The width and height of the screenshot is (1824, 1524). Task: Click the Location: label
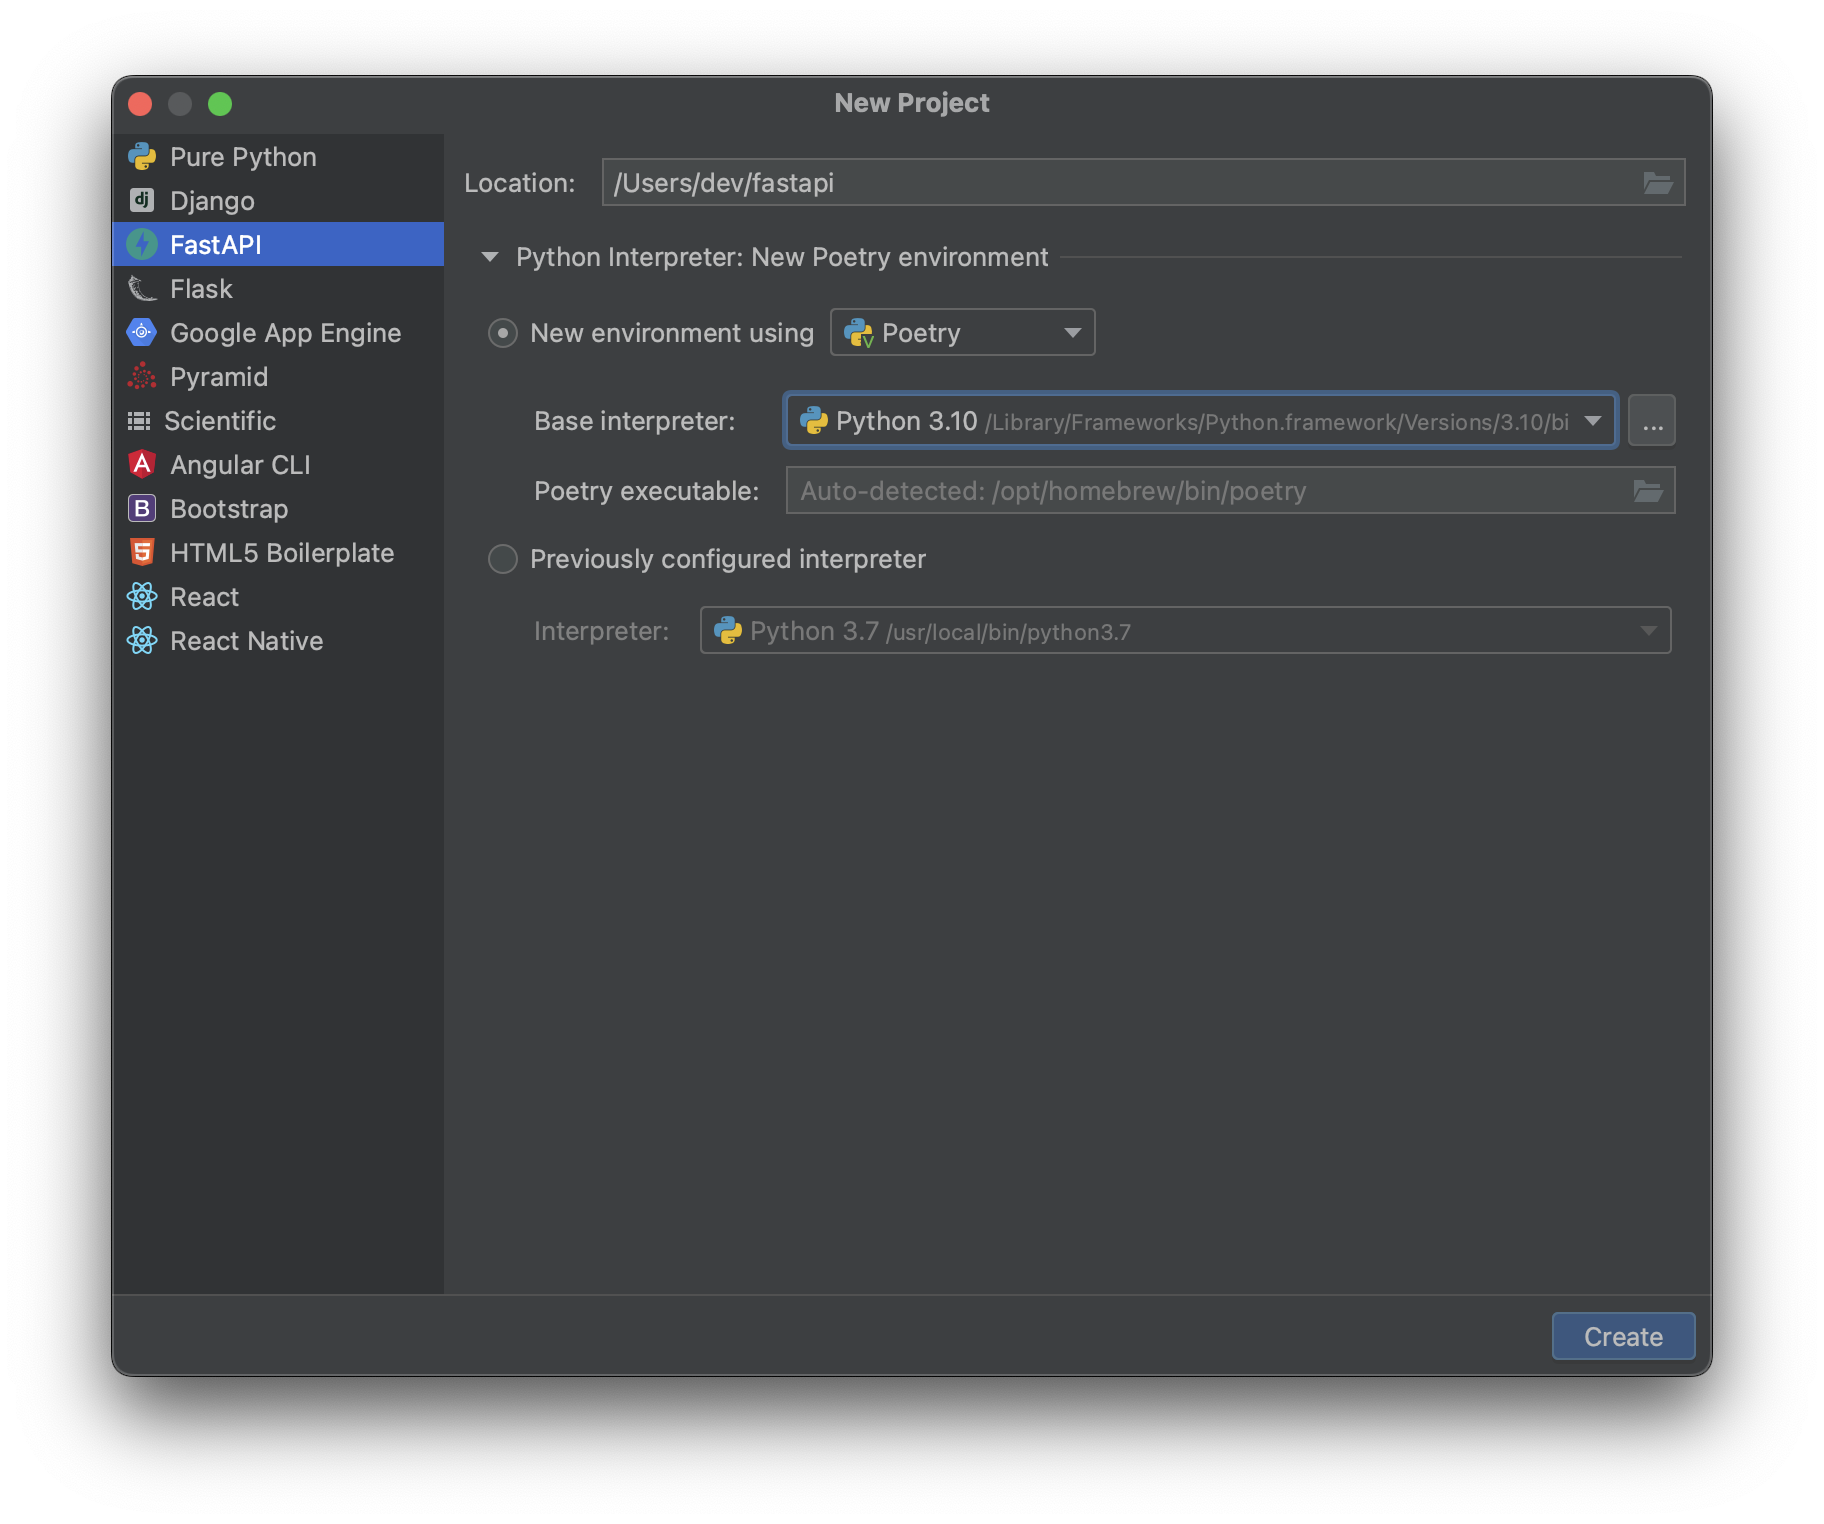tap(520, 183)
